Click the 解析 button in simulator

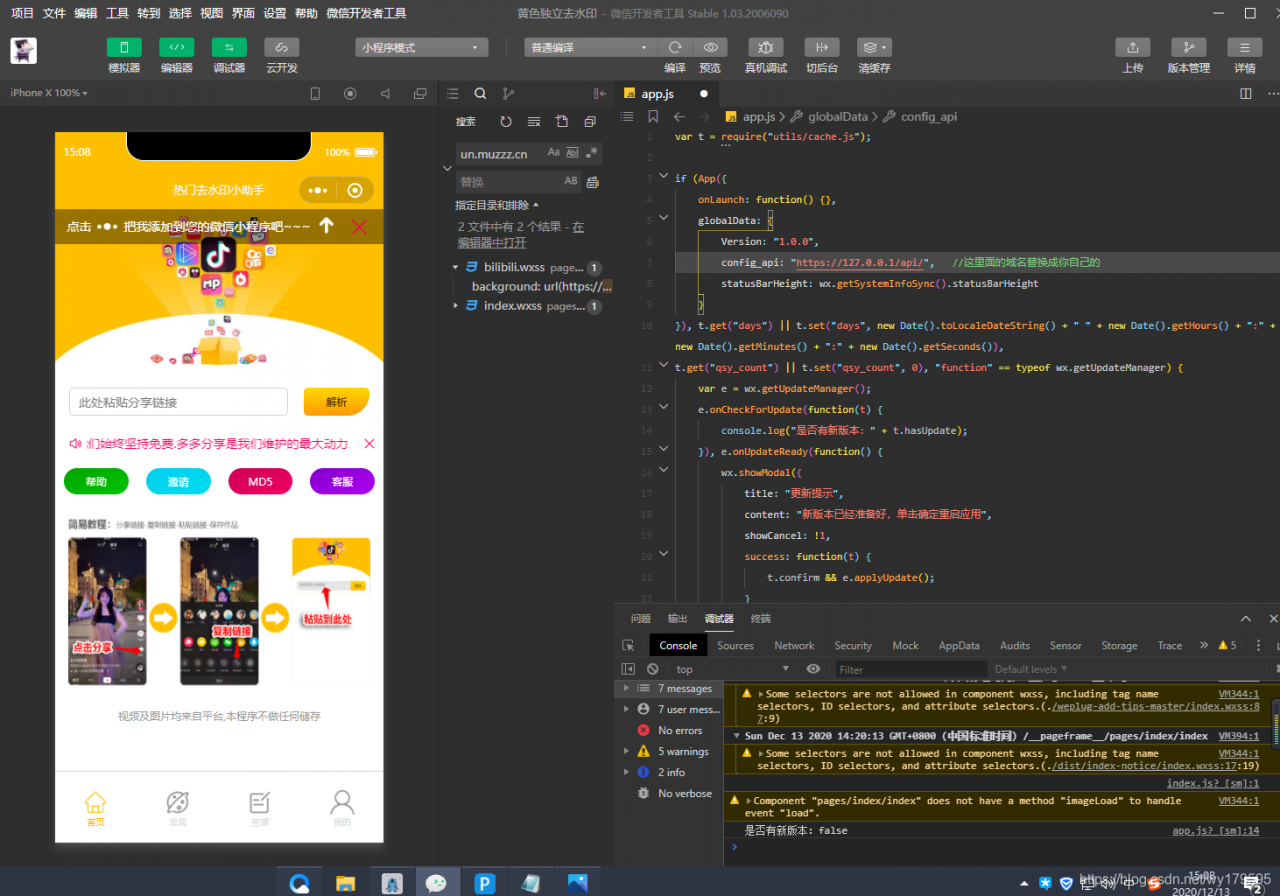pyautogui.click(x=336, y=402)
